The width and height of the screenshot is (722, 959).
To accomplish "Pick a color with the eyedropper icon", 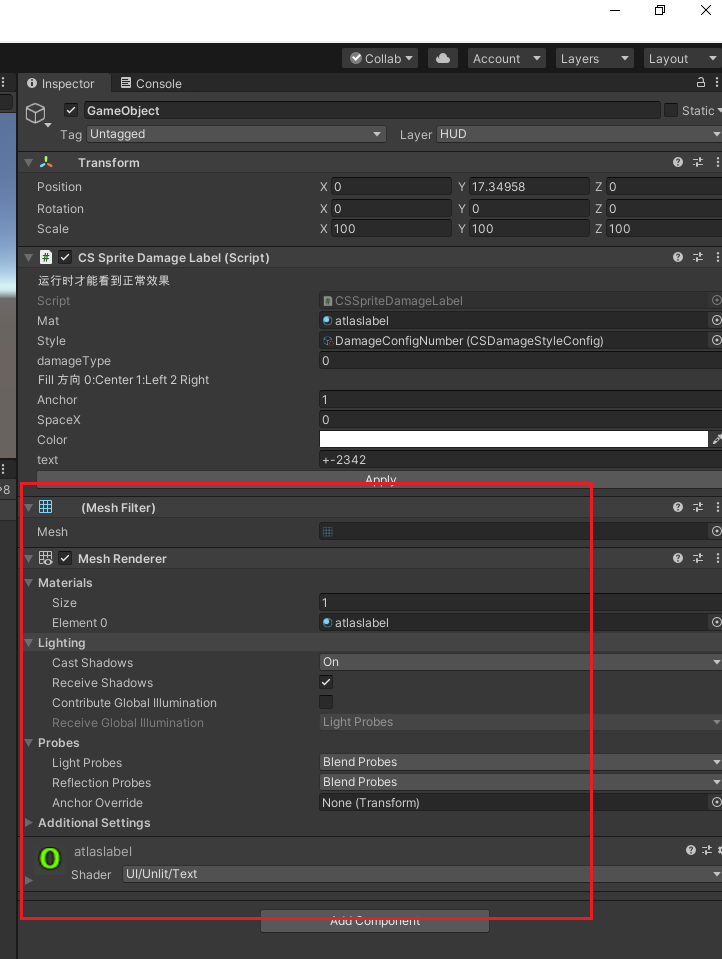I will 716,439.
